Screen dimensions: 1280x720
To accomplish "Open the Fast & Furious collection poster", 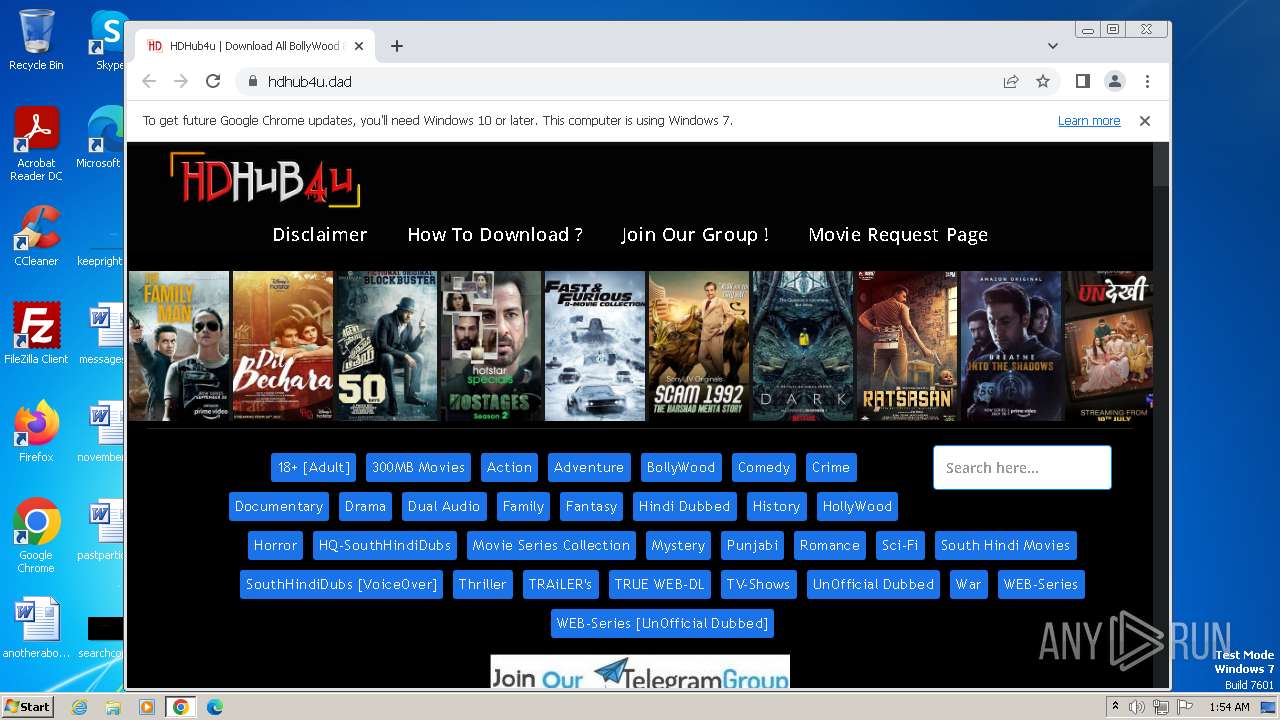I will click(x=595, y=346).
